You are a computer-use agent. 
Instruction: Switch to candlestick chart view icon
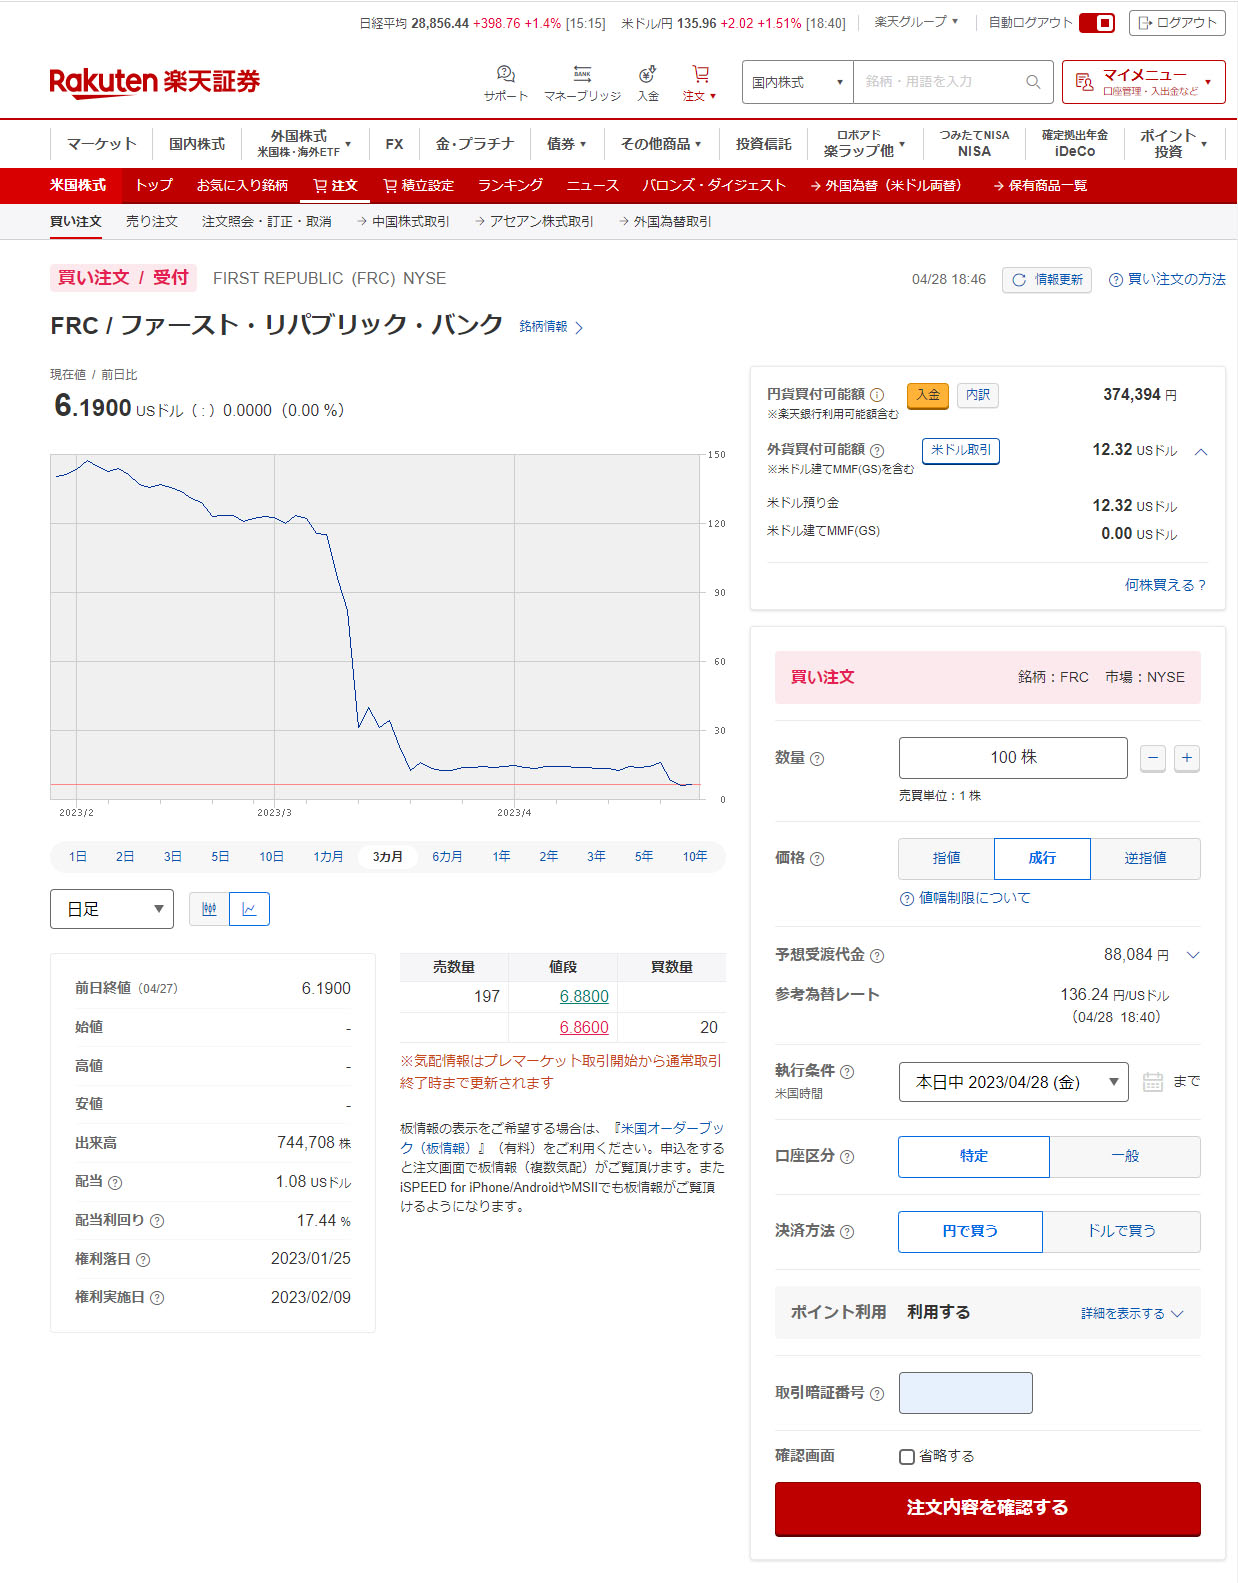209,909
